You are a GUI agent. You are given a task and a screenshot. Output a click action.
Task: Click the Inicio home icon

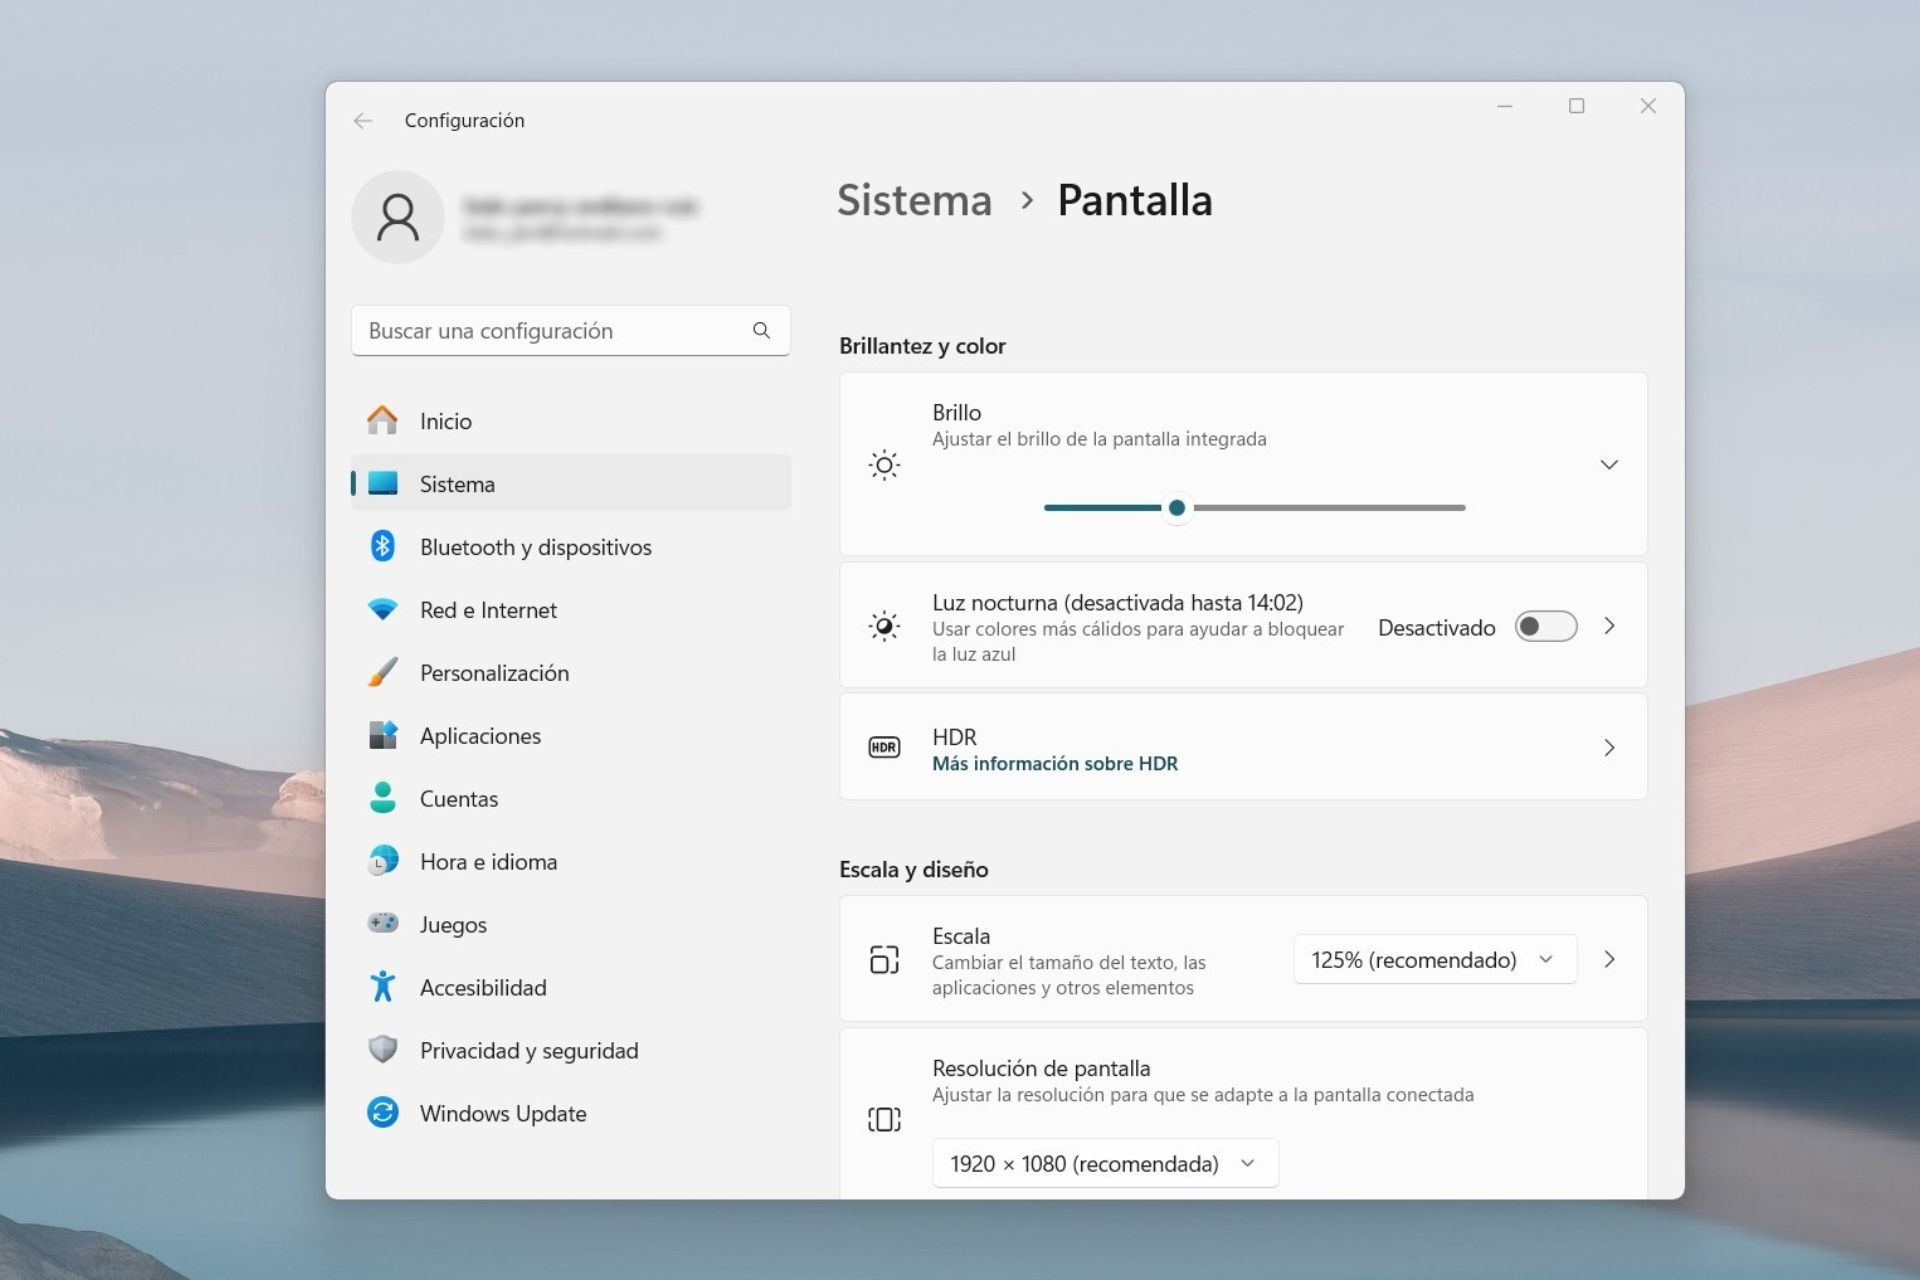(x=382, y=420)
